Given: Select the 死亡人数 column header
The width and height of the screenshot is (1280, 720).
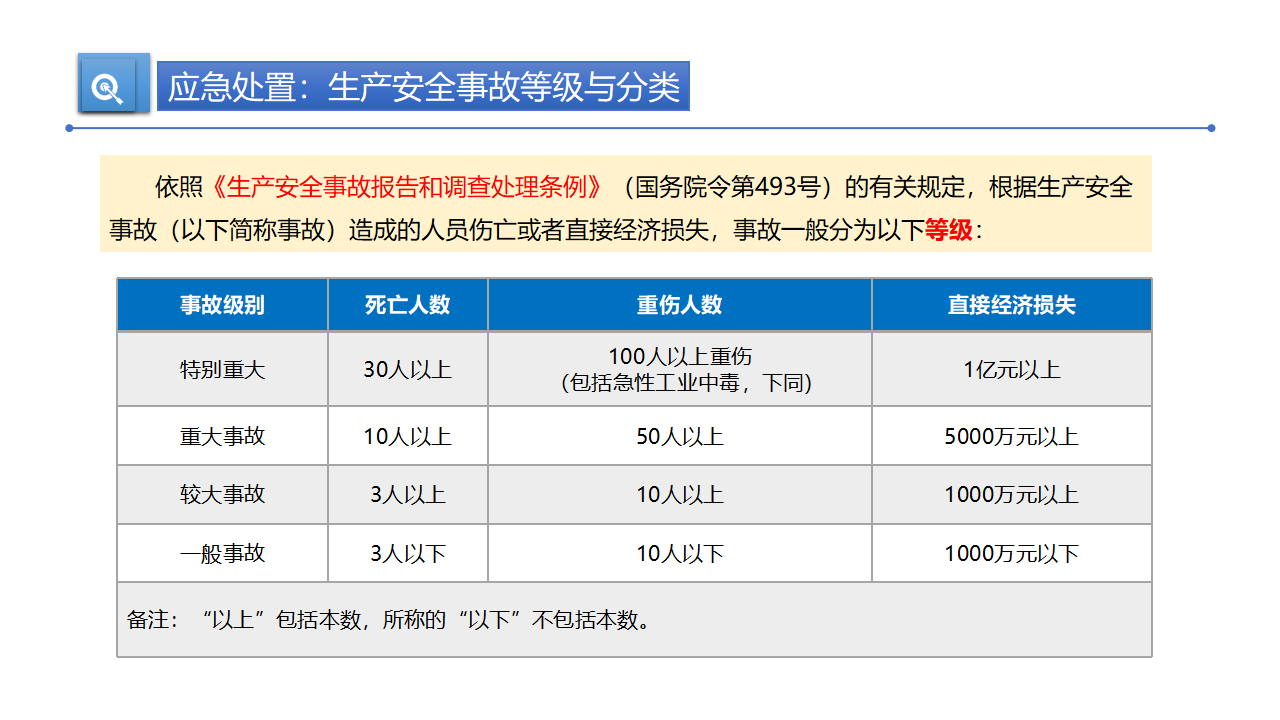Looking at the screenshot, I should click(x=408, y=305).
